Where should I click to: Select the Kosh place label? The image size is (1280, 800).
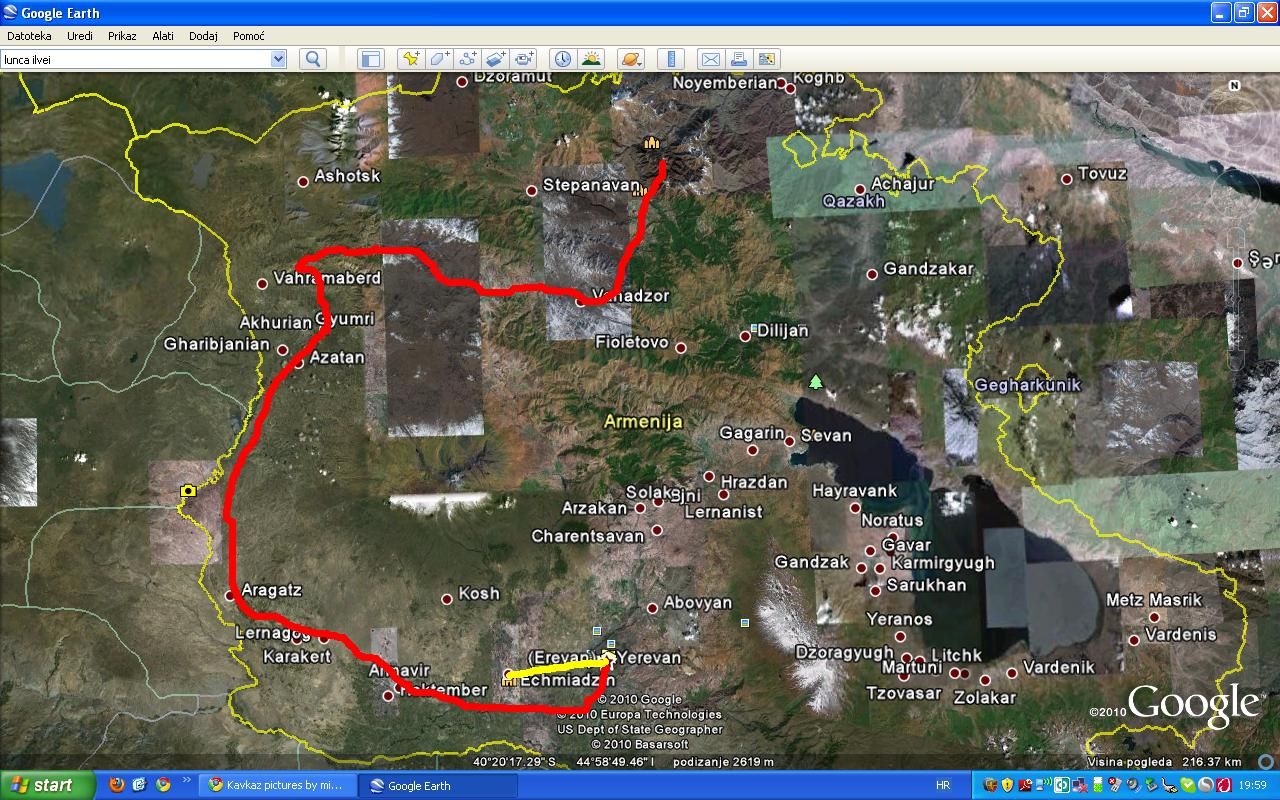pyautogui.click(x=479, y=594)
